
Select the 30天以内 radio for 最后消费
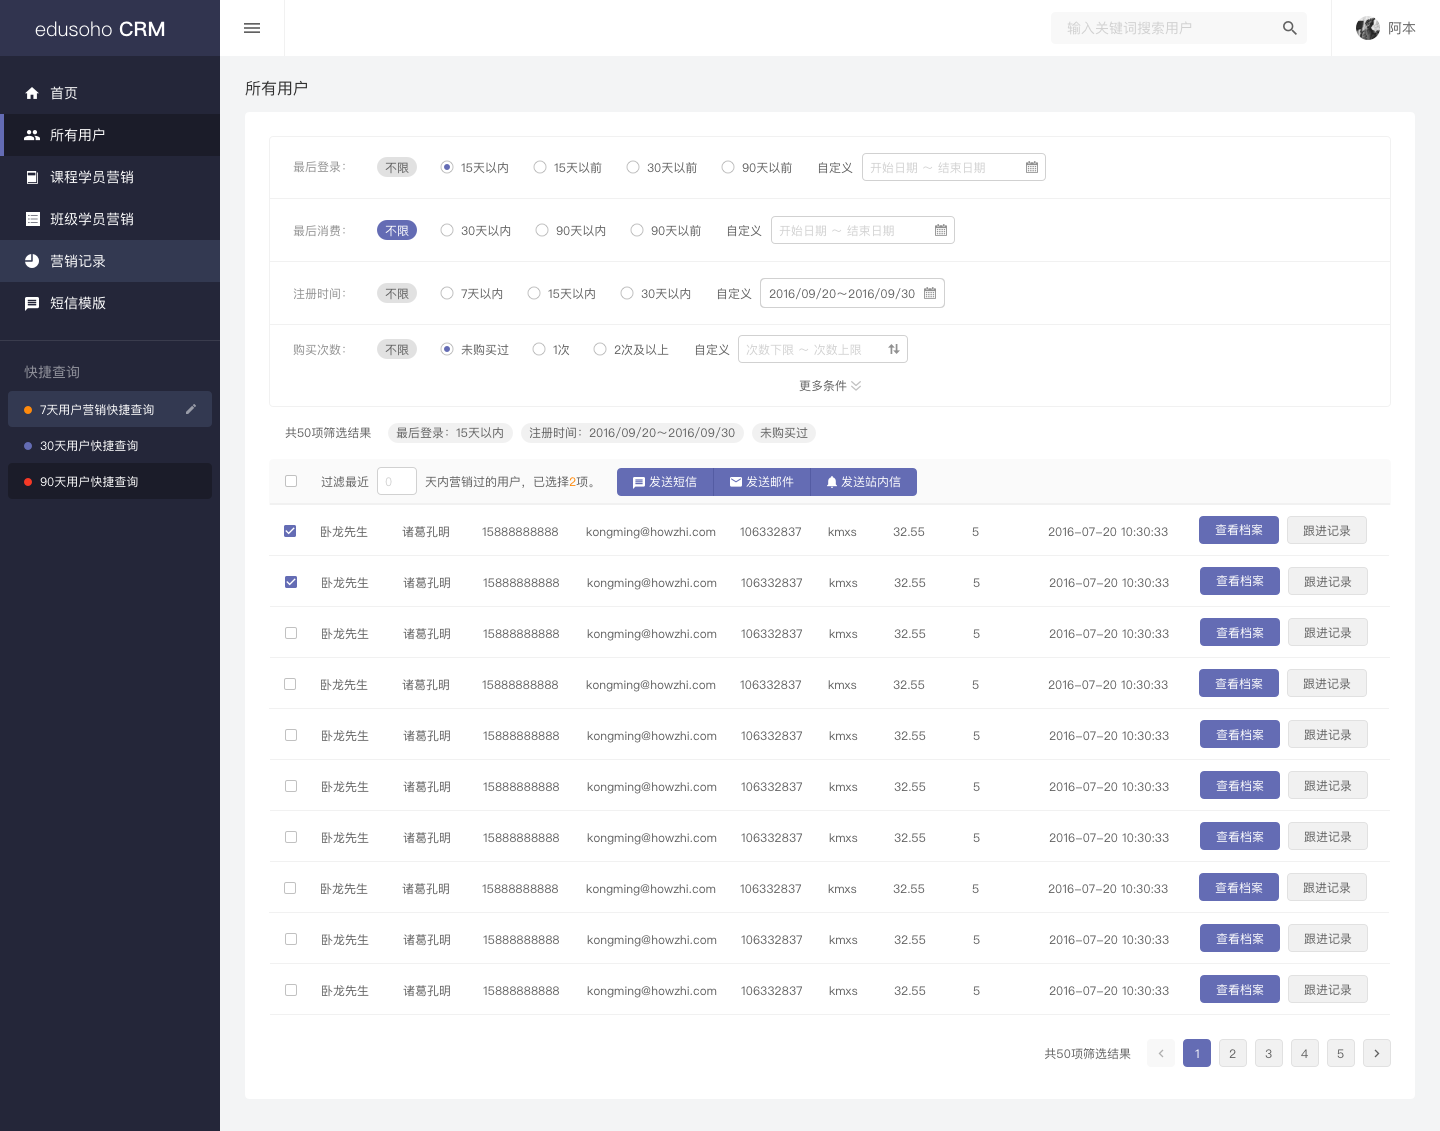tap(447, 230)
